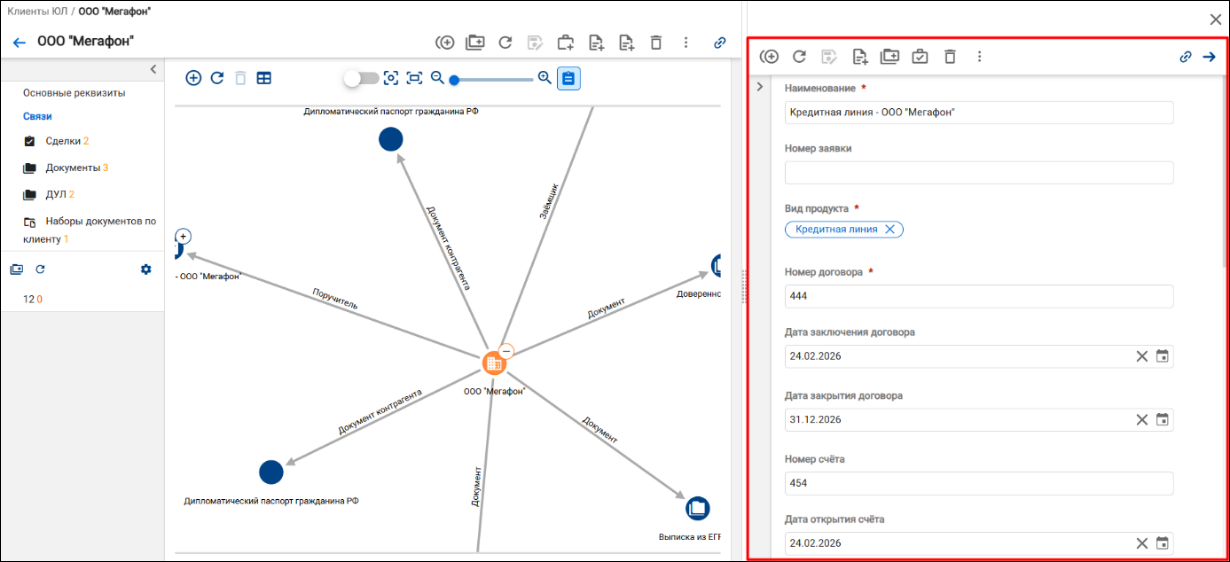Open Основные реквизиты section
This screenshot has width=1230, height=562.
click(x=74, y=93)
